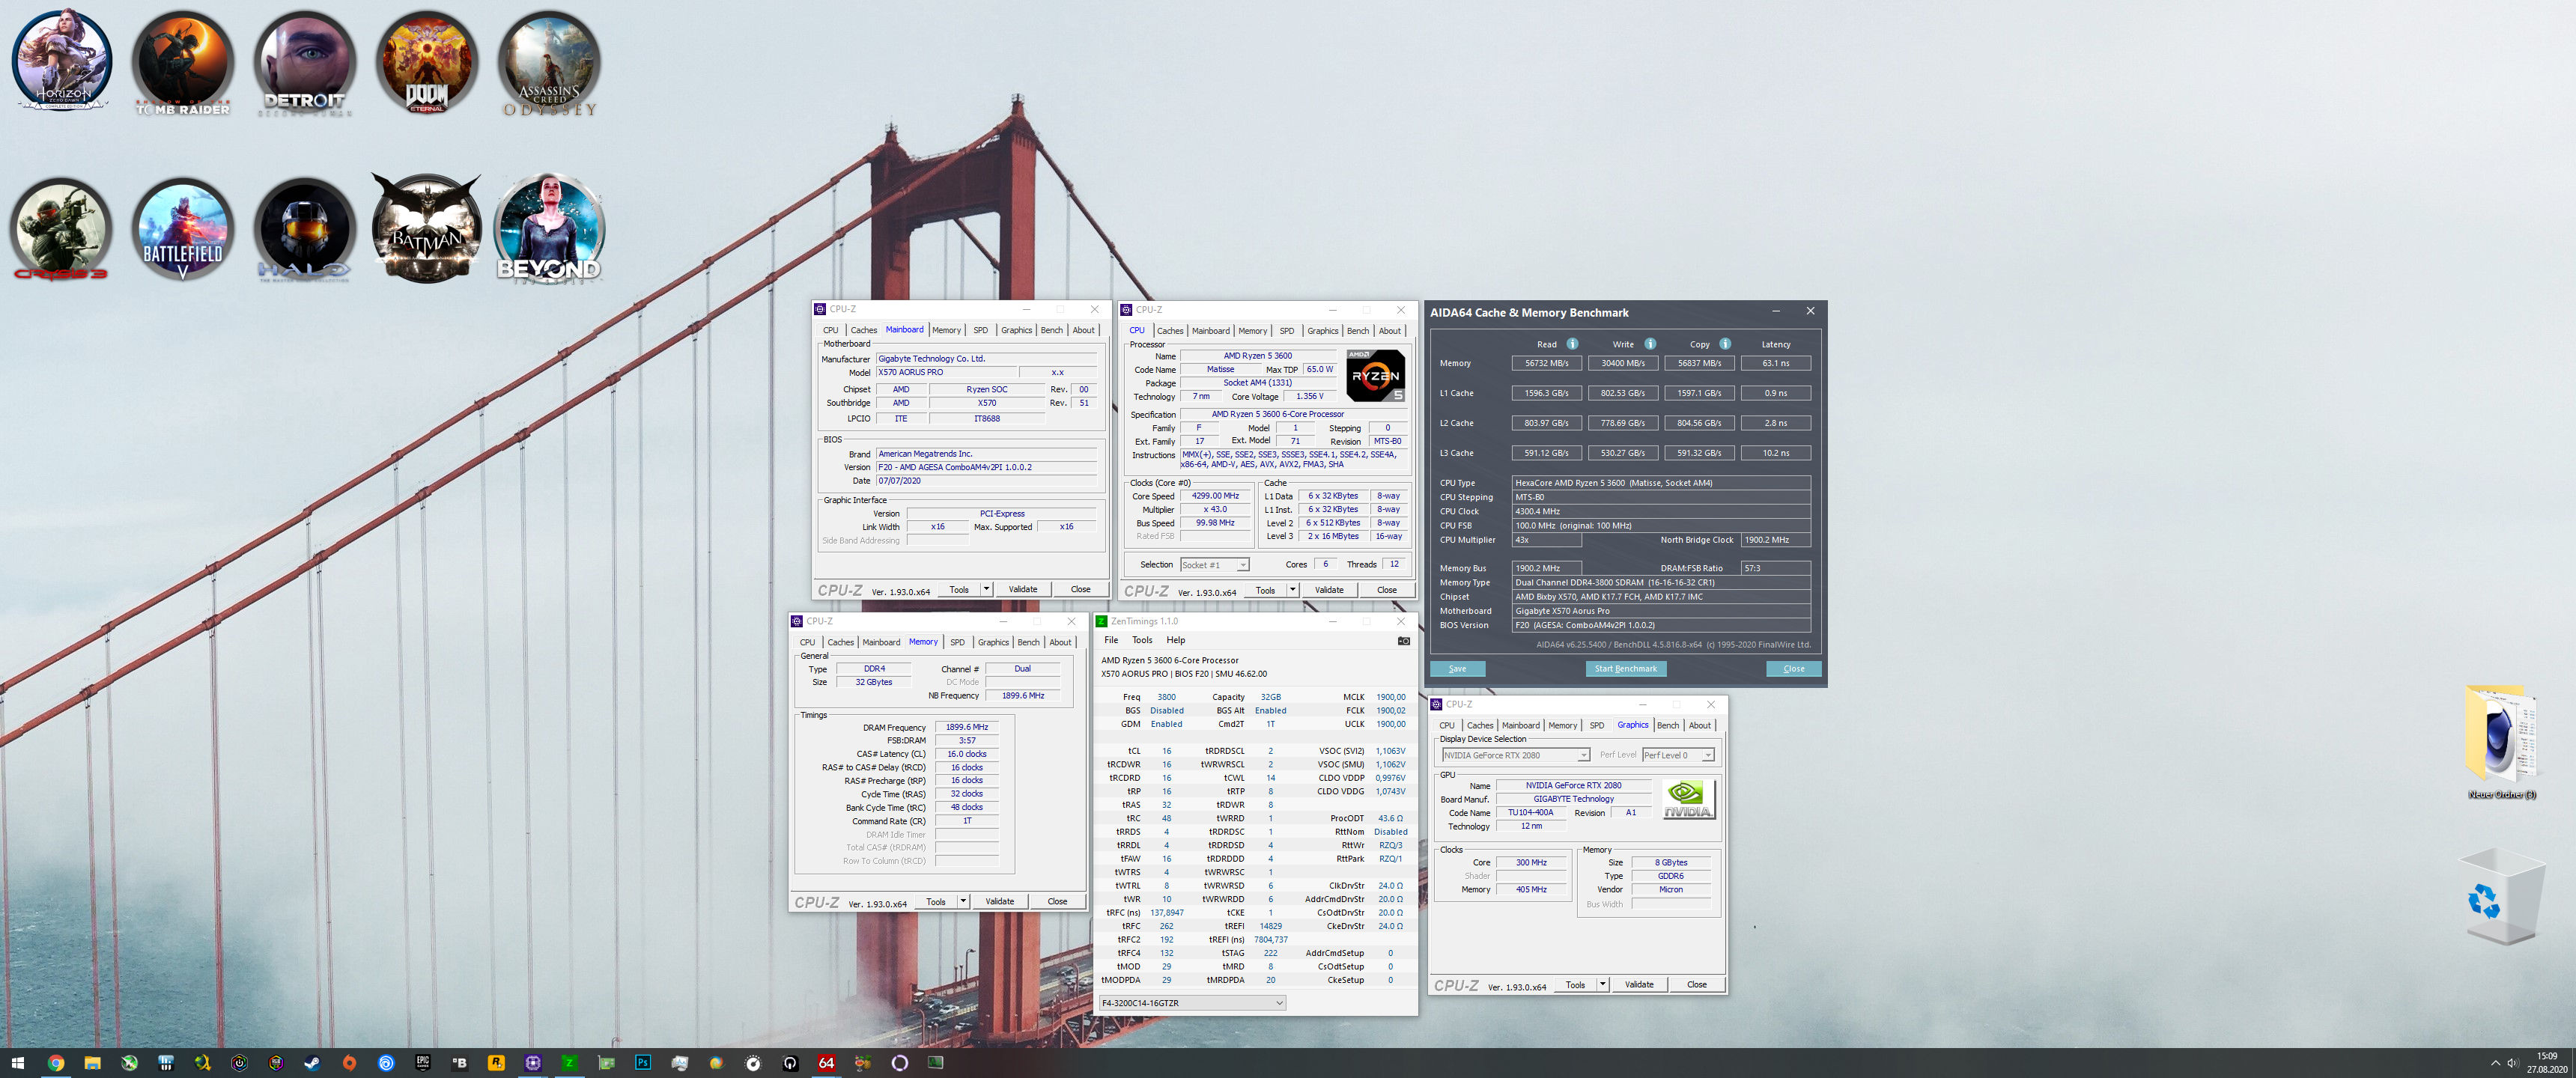
Task: Open Photoshop from the taskbar
Action: [643, 1063]
